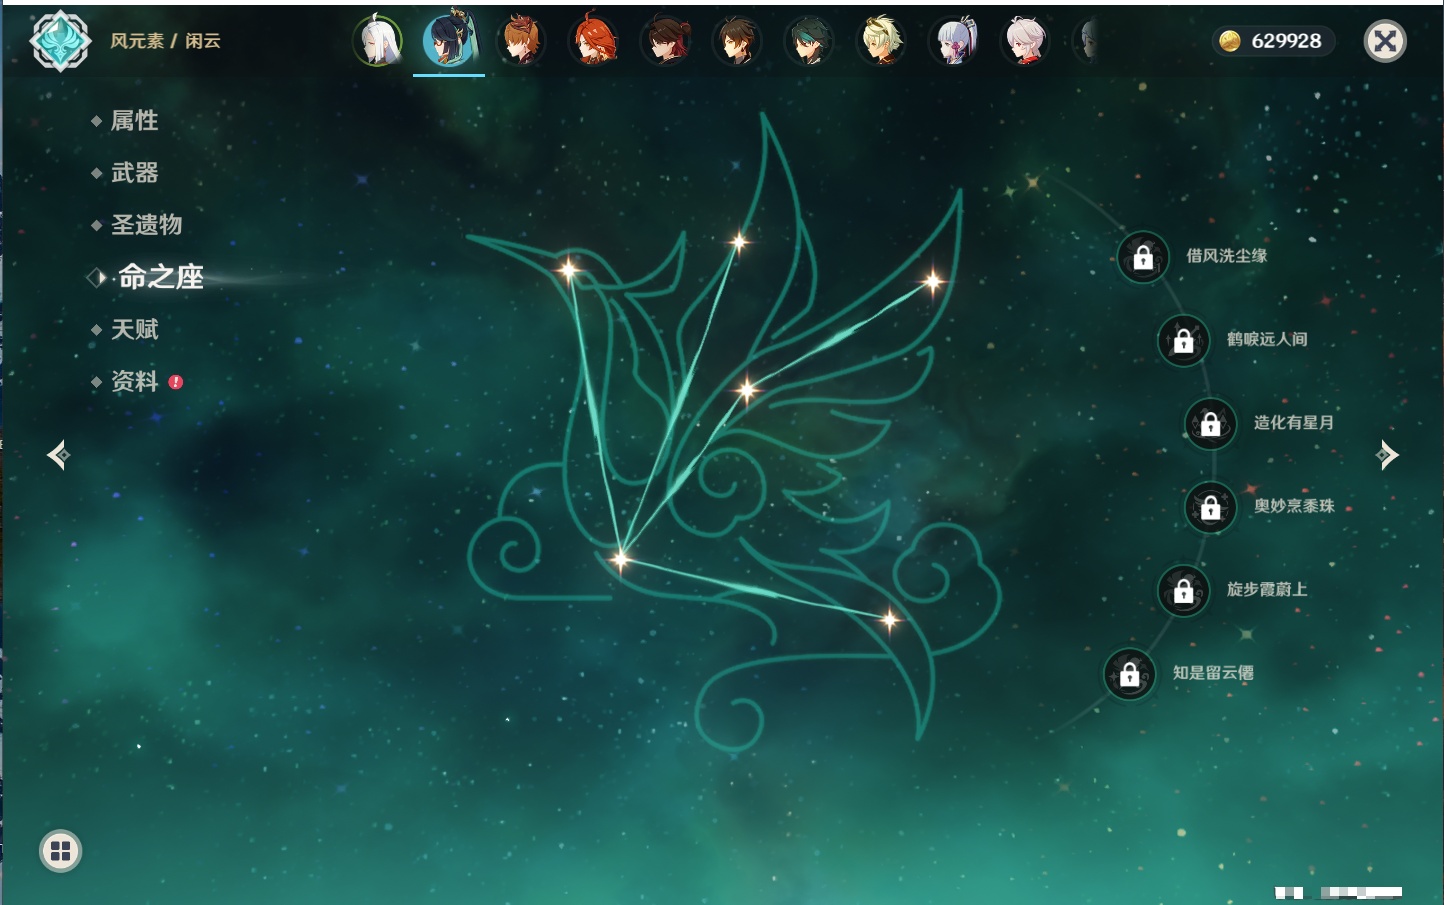The width and height of the screenshot is (1444, 905).
Task: Select the teal-streaked dark-haired Xiao avatar
Action: coord(809,41)
